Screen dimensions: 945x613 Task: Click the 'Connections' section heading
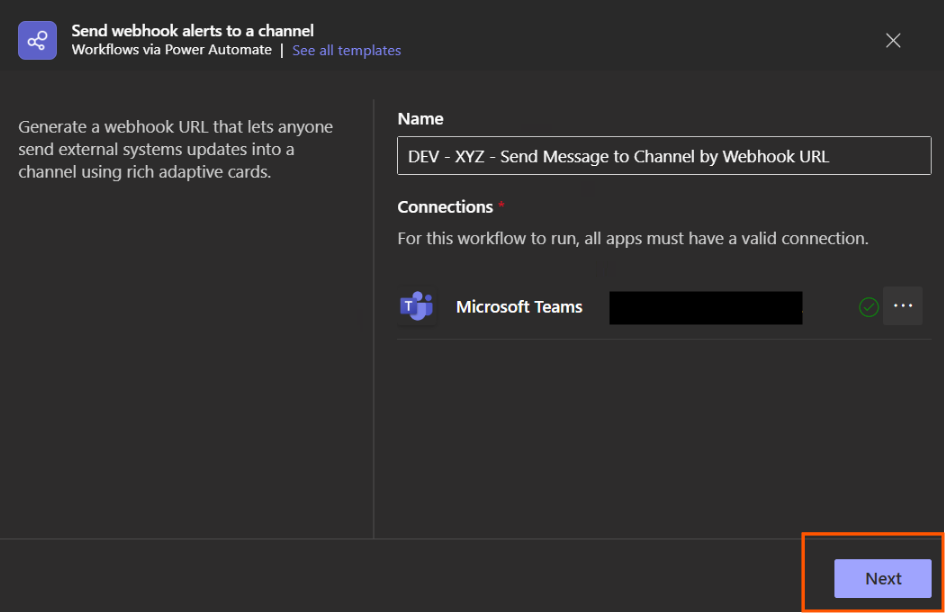point(445,207)
